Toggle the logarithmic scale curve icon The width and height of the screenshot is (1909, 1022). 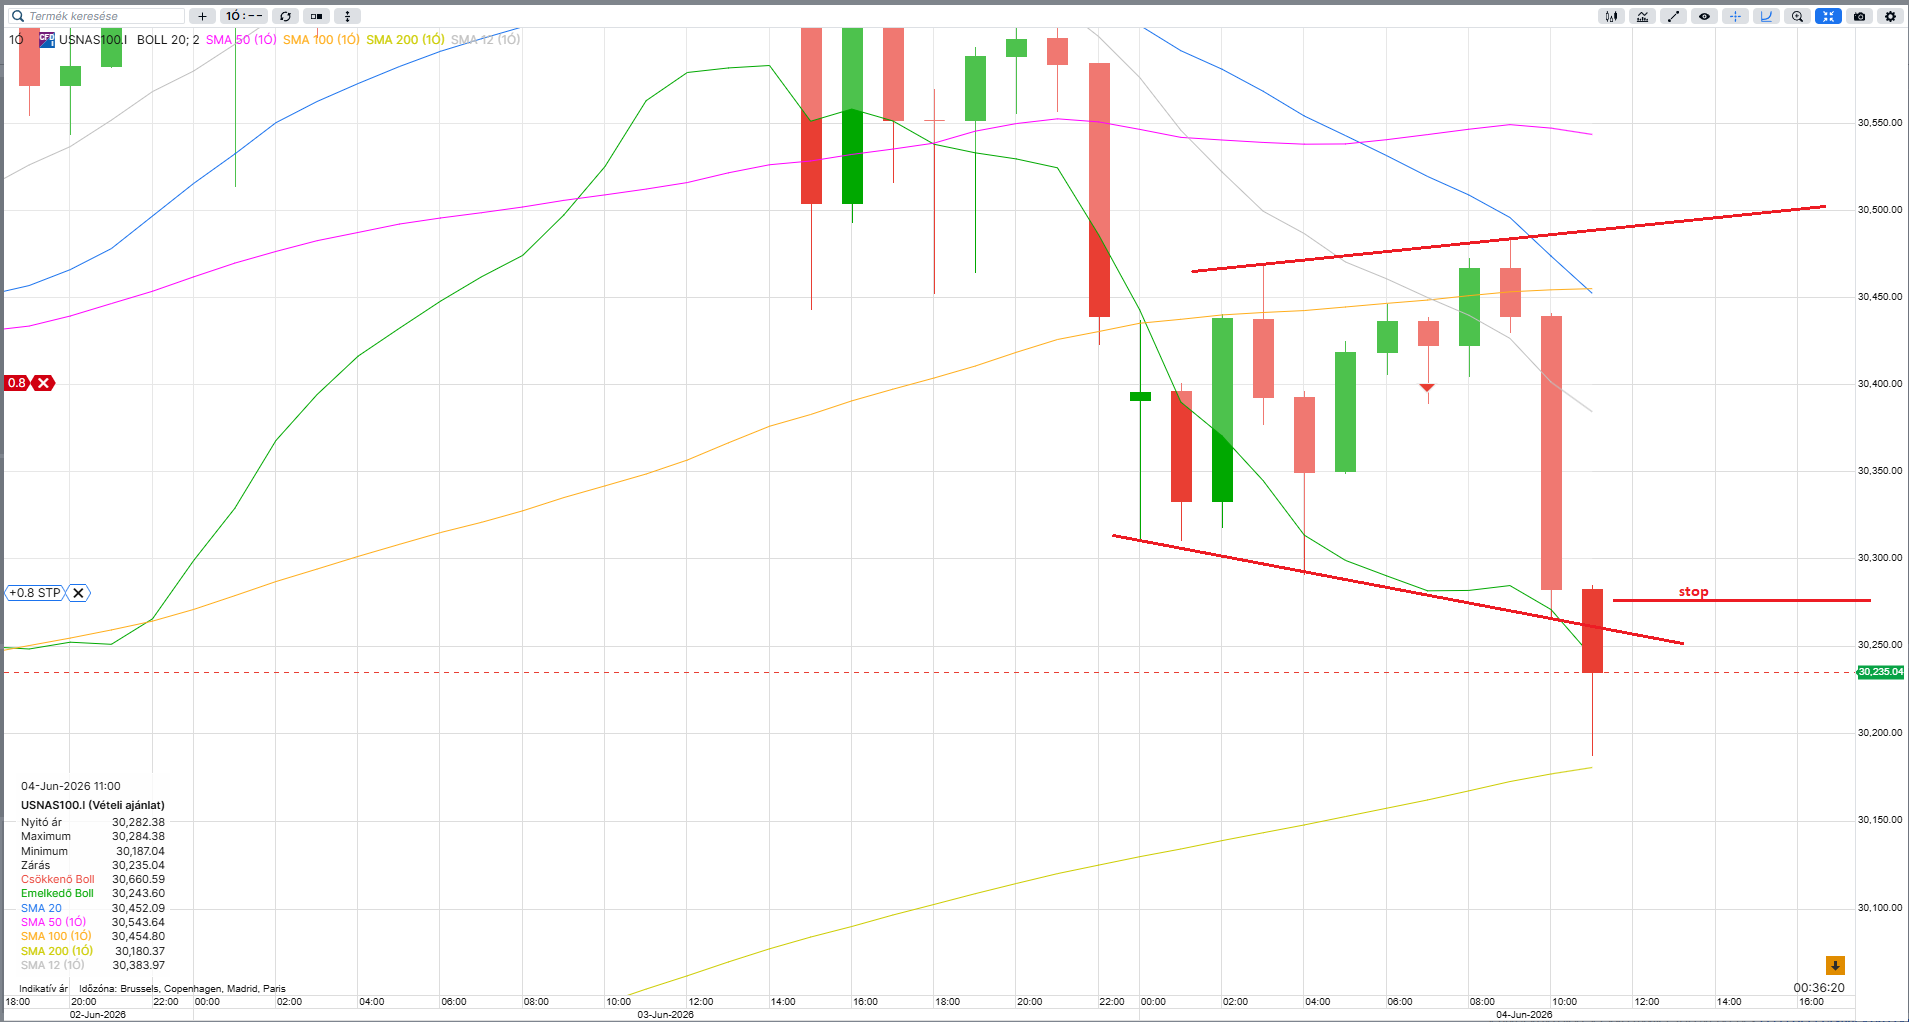(1766, 16)
